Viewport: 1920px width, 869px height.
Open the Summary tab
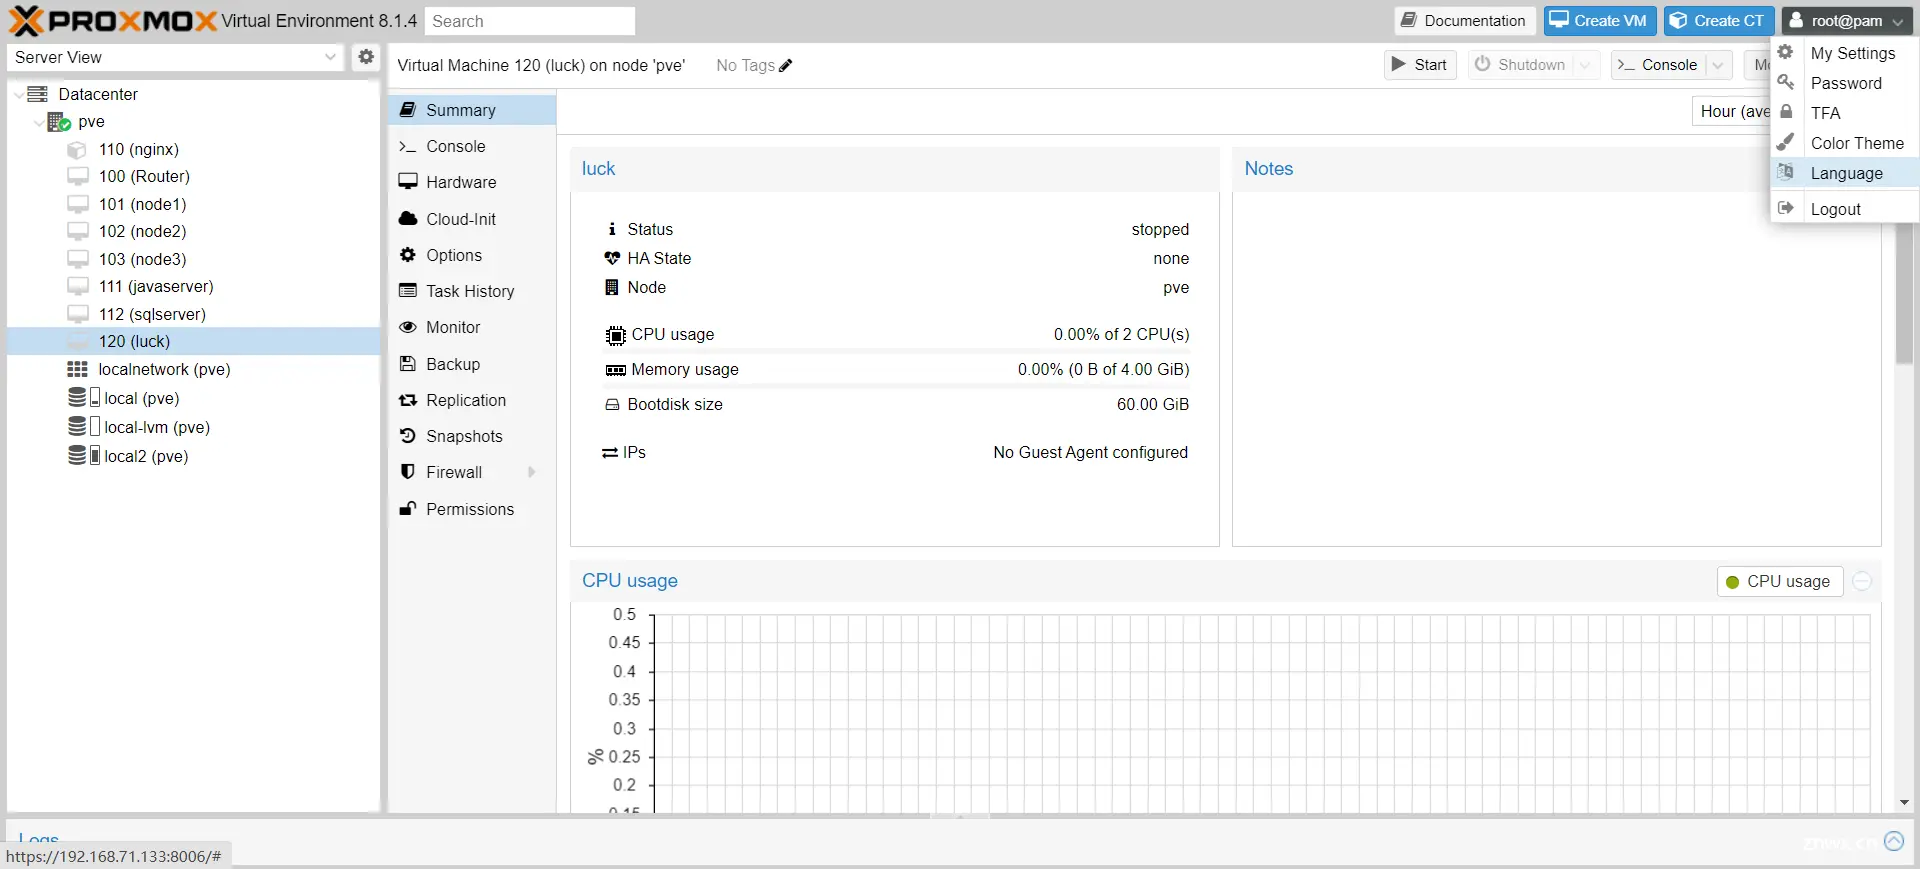pyautogui.click(x=472, y=110)
